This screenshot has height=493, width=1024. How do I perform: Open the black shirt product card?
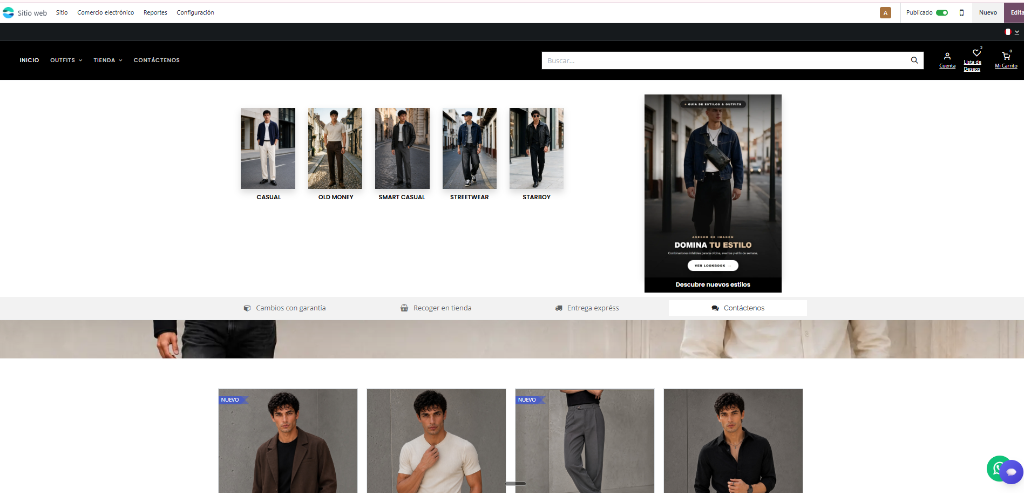[733, 441]
